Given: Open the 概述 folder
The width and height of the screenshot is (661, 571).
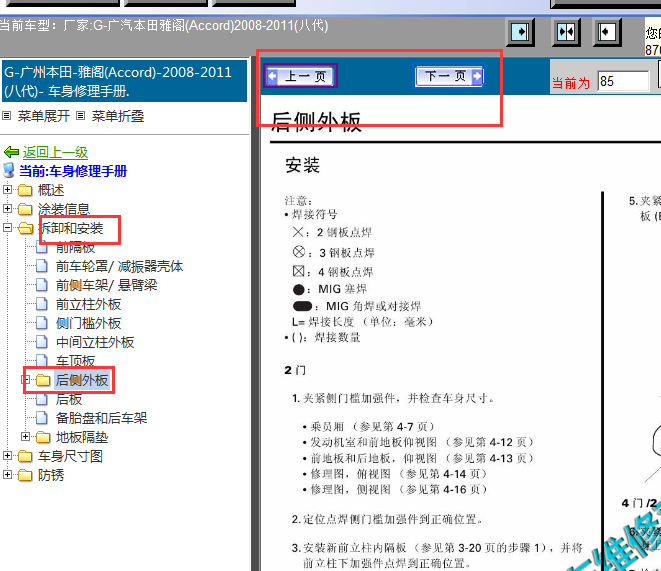Looking at the screenshot, I should click(x=51, y=190).
